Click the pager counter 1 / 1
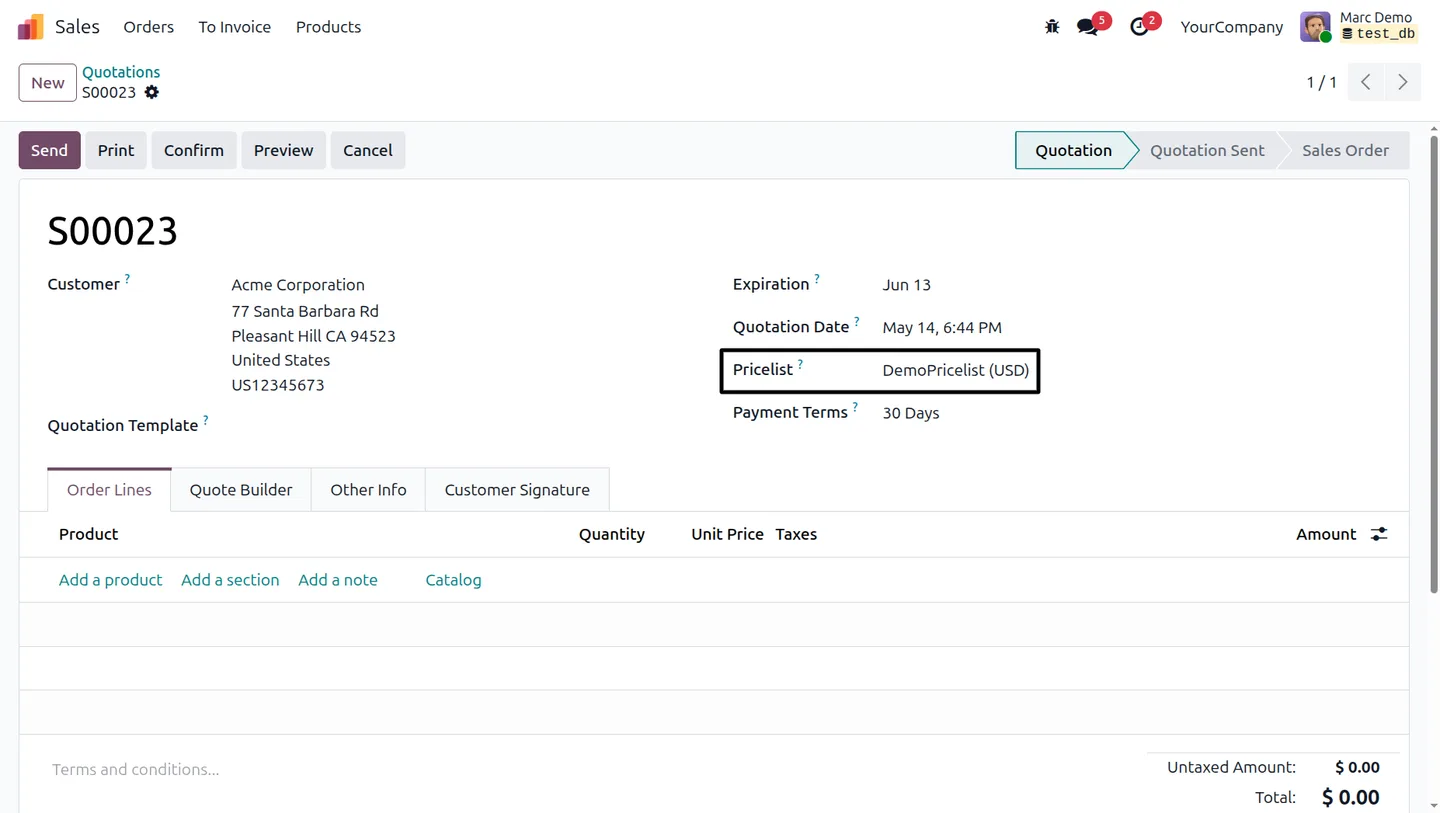 pos(1322,82)
